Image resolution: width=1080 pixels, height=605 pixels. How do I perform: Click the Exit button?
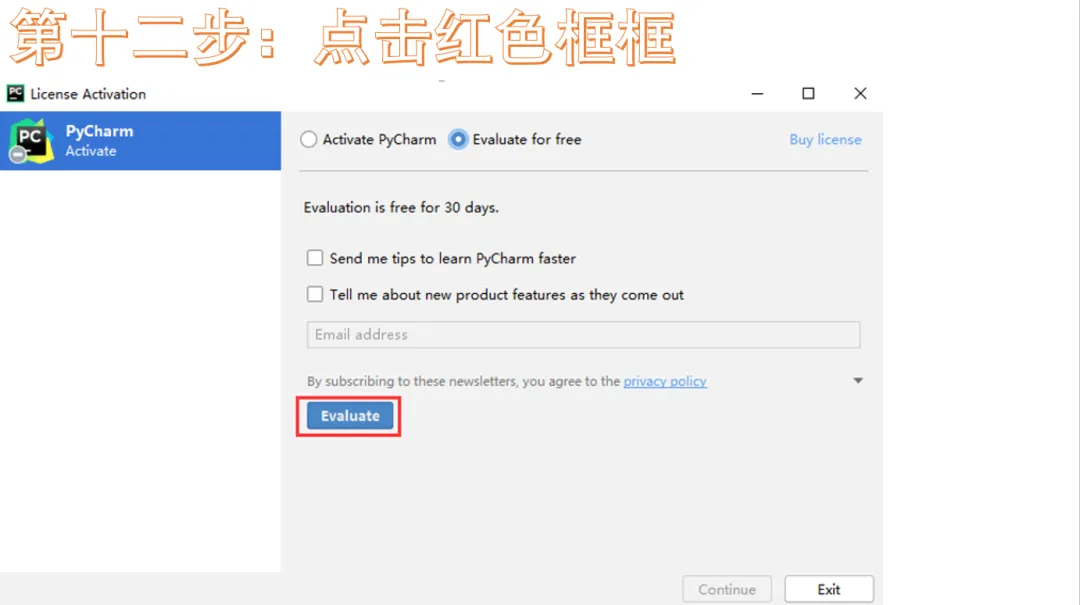[829, 589]
